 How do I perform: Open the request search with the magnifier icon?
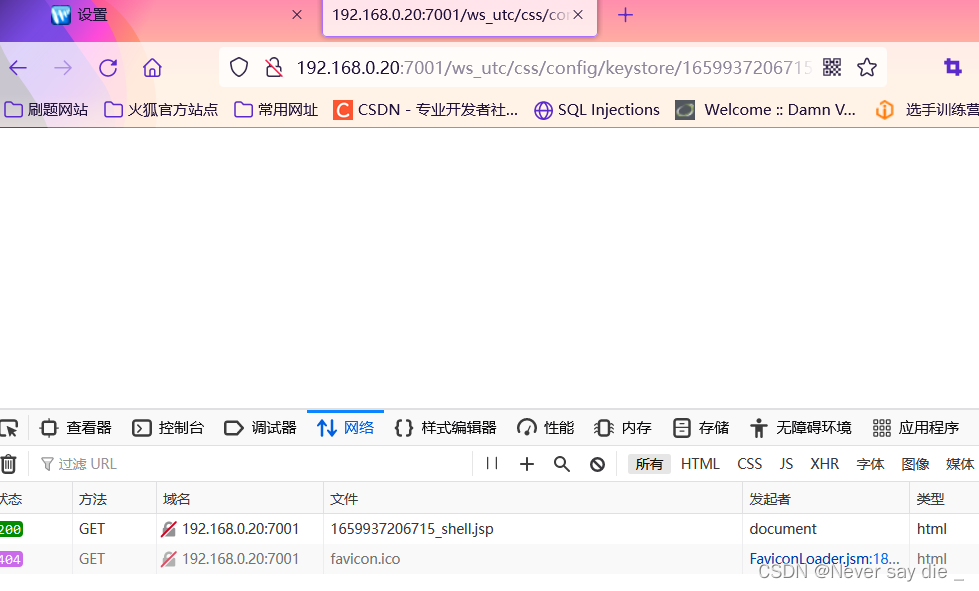pyautogui.click(x=561, y=463)
